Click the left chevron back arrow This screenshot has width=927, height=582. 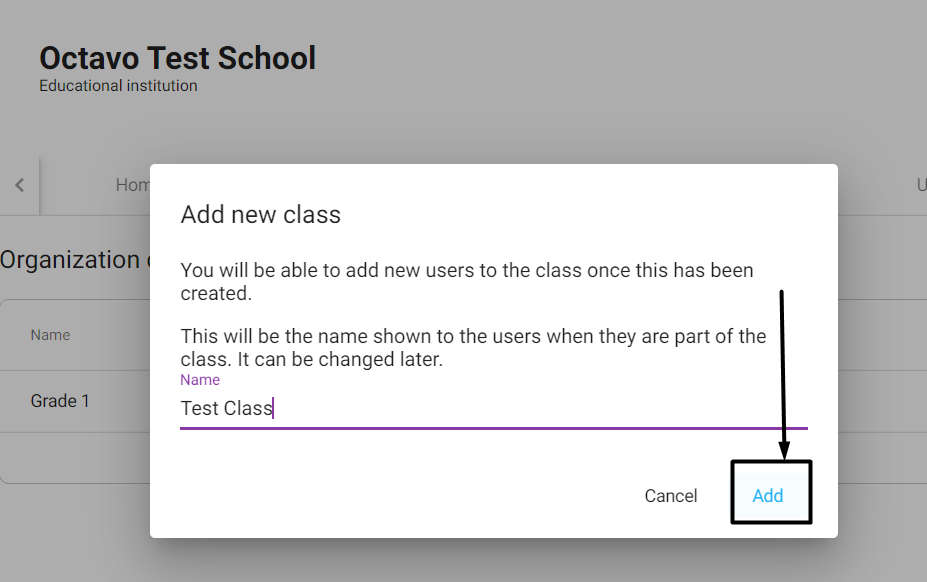tap(20, 185)
